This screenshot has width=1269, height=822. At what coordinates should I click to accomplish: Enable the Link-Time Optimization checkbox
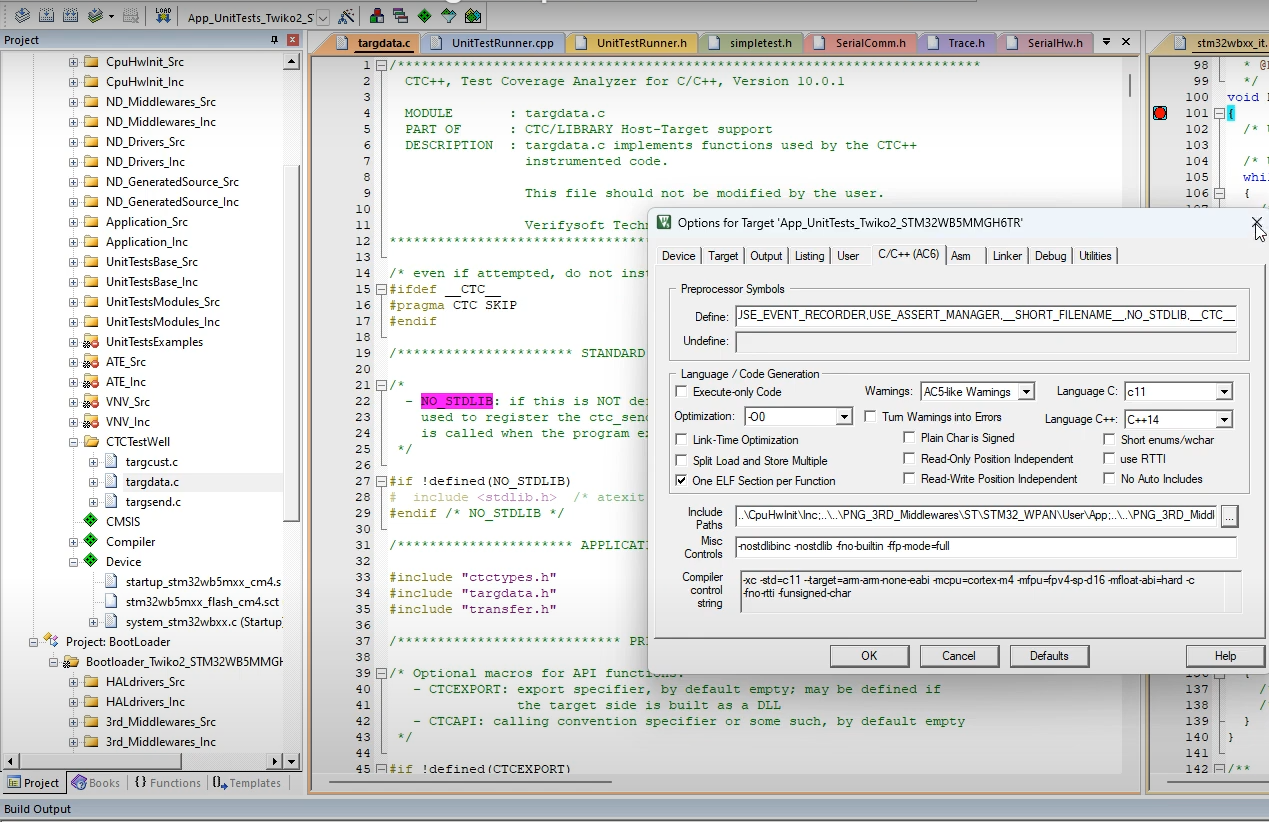[682, 440]
